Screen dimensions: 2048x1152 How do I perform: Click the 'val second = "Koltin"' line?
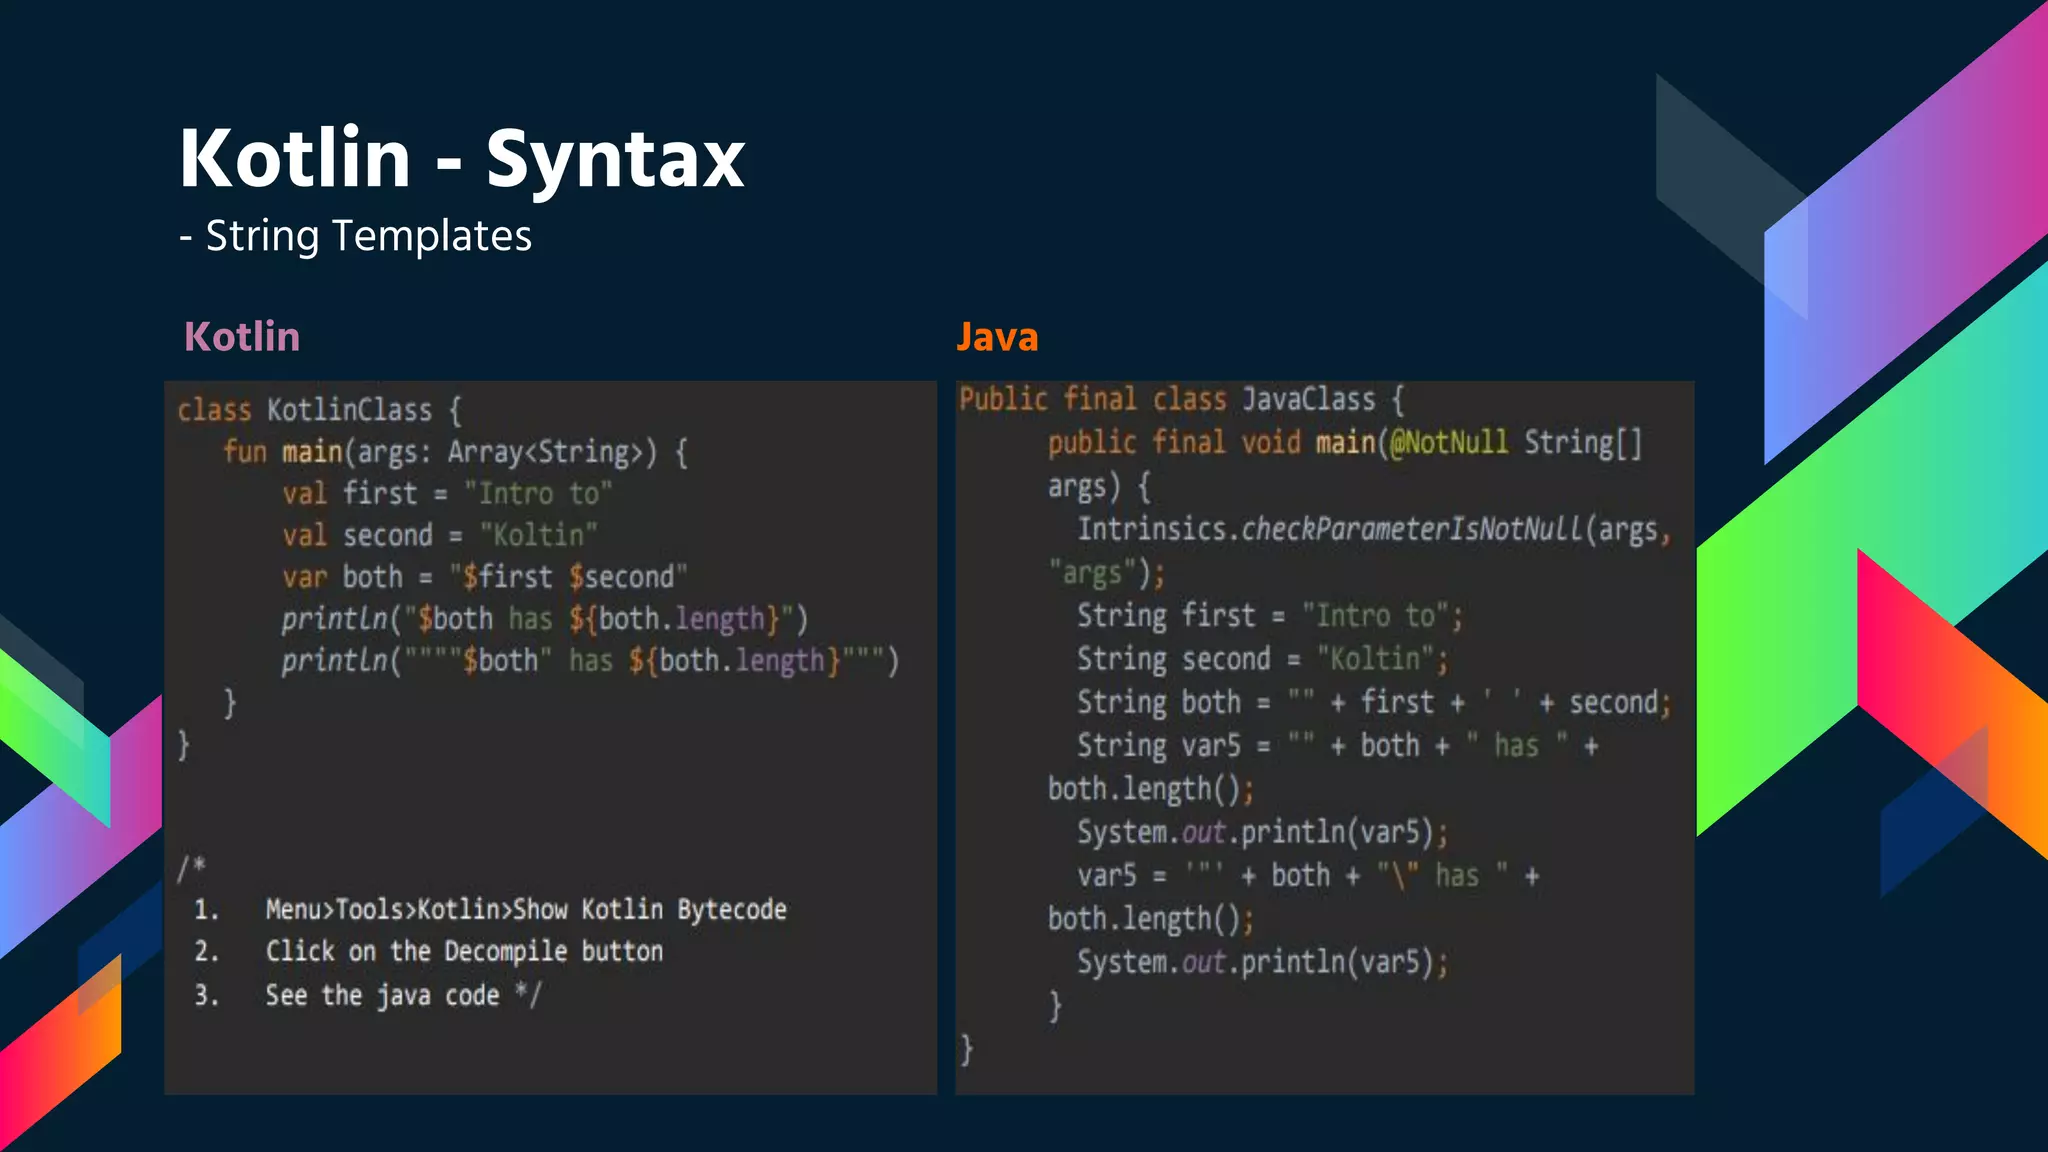[439, 536]
